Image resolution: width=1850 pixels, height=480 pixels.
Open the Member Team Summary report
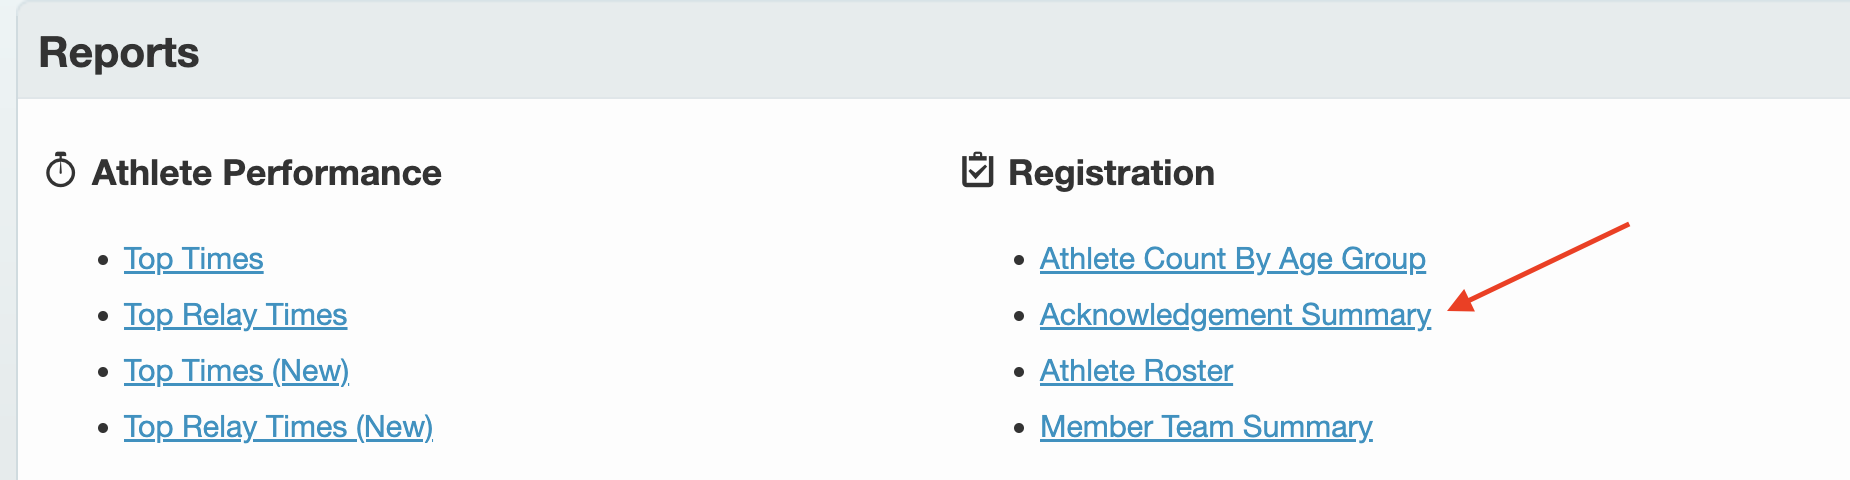click(x=1206, y=427)
